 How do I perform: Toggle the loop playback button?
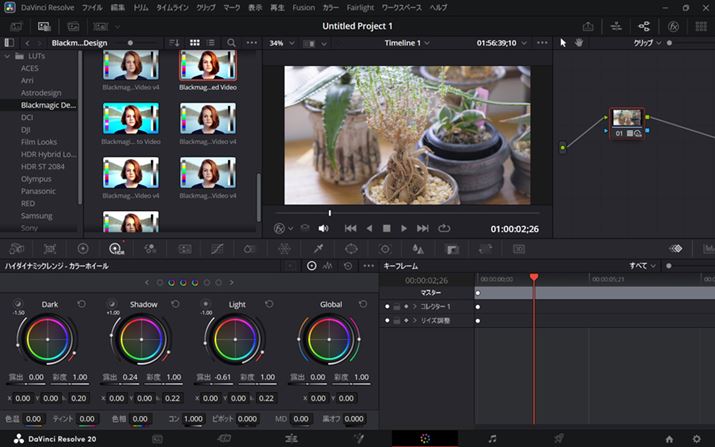pos(444,228)
